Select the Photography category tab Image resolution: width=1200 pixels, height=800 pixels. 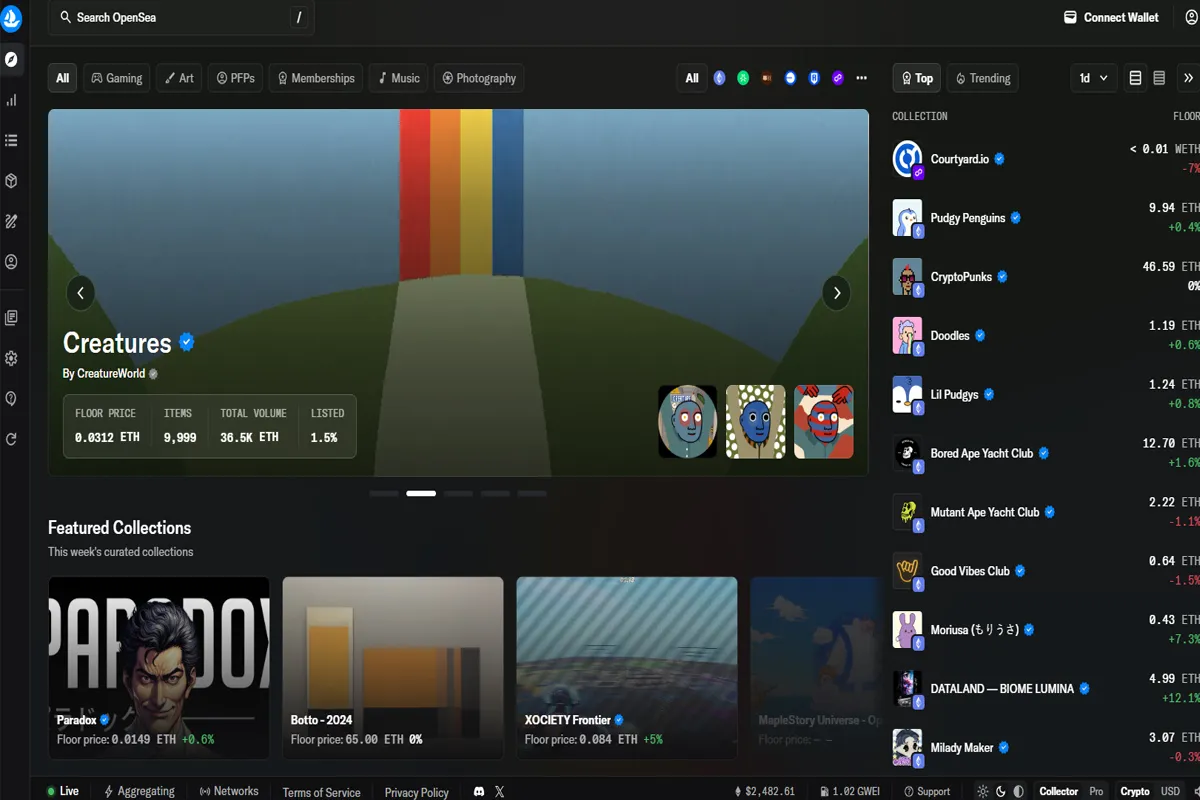pos(480,78)
